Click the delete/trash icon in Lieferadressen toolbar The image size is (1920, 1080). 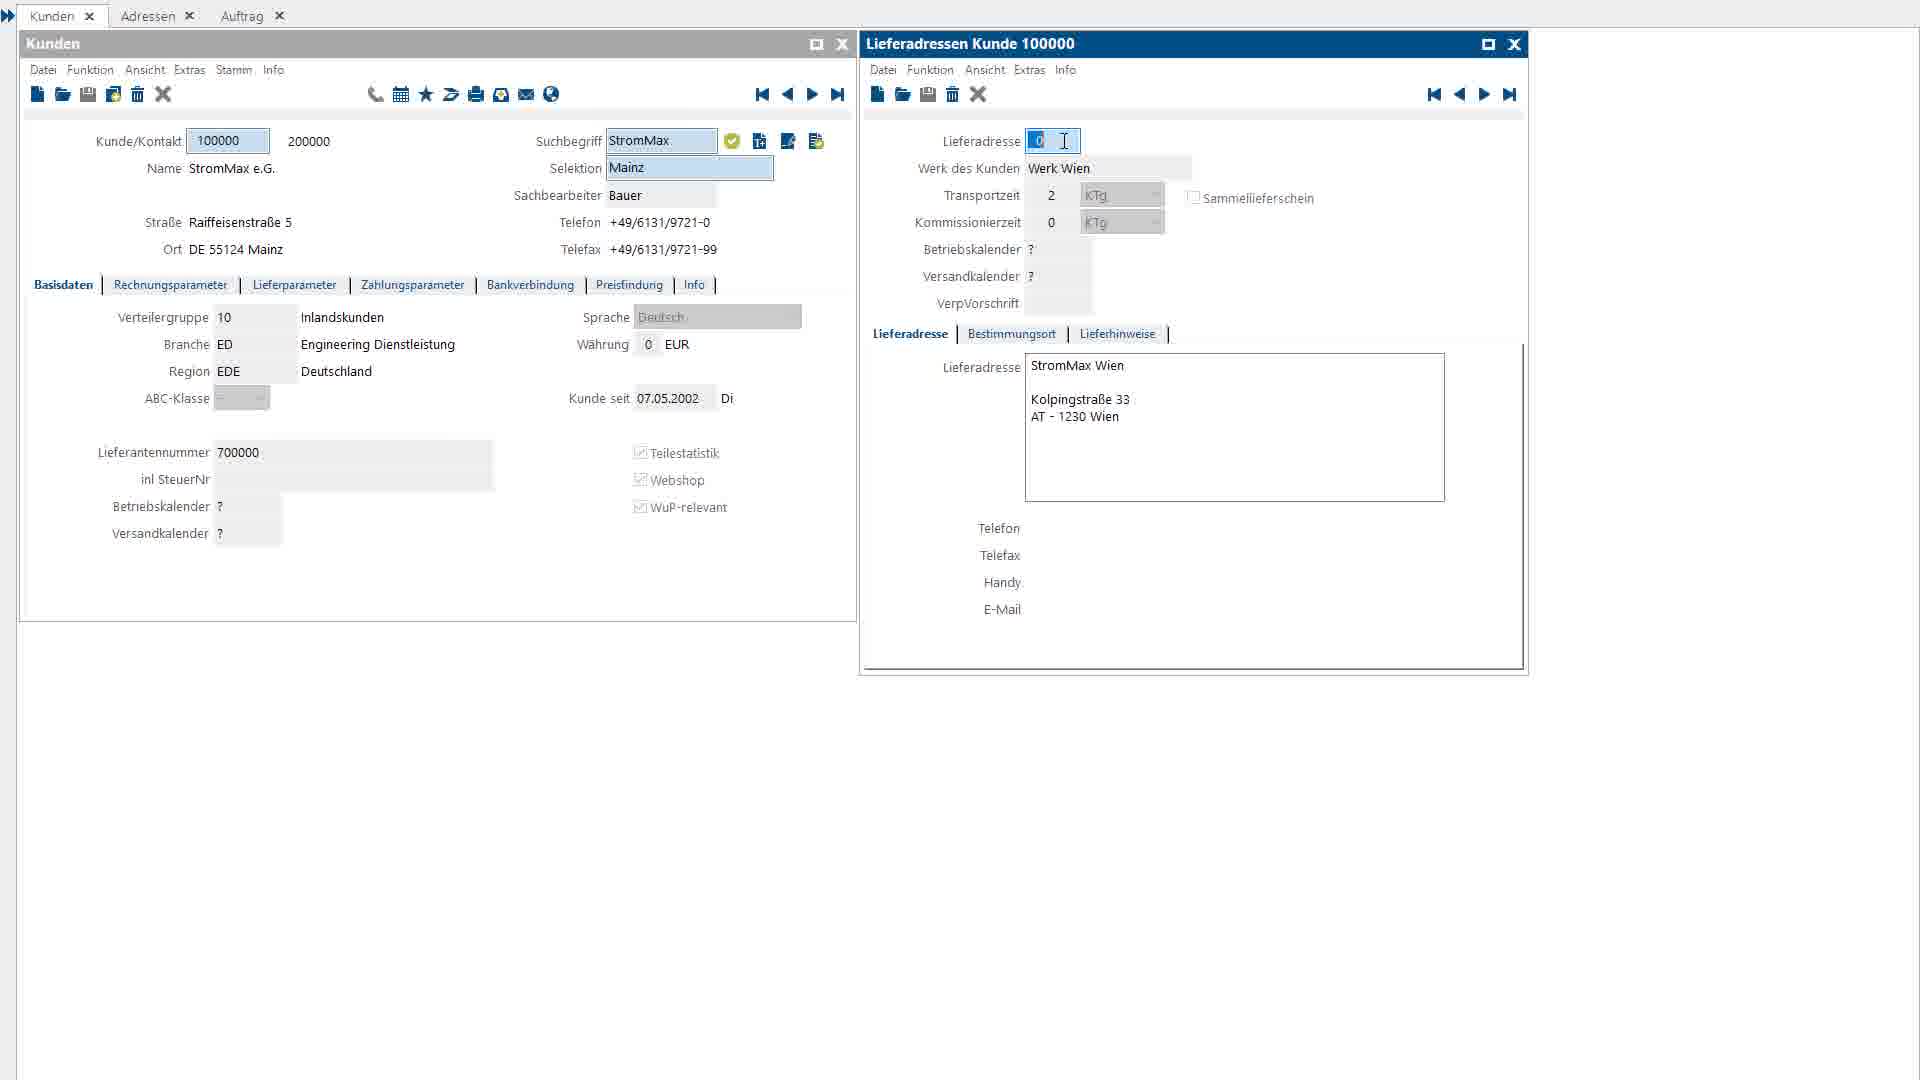[952, 94]
